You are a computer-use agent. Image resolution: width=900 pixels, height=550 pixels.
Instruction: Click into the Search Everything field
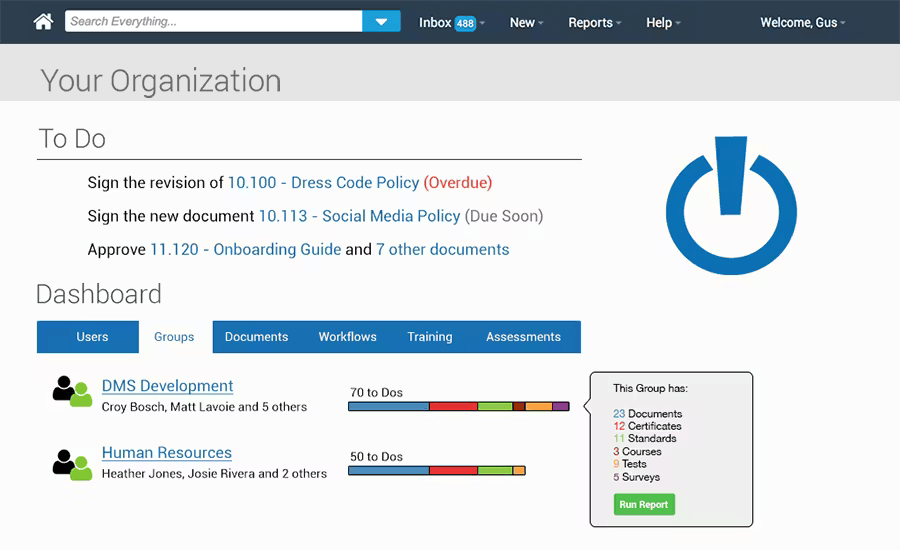[213, 22]
